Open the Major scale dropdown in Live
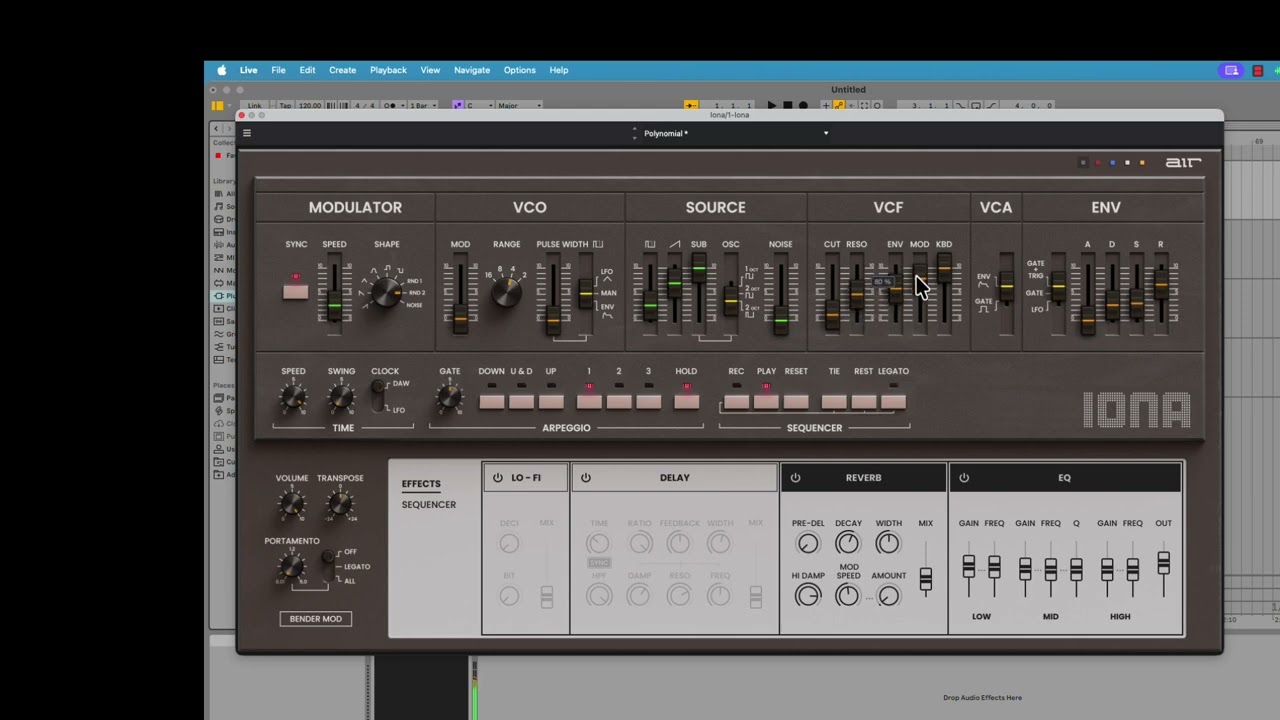Viewport: 1280px width, 720px height. 520,105
